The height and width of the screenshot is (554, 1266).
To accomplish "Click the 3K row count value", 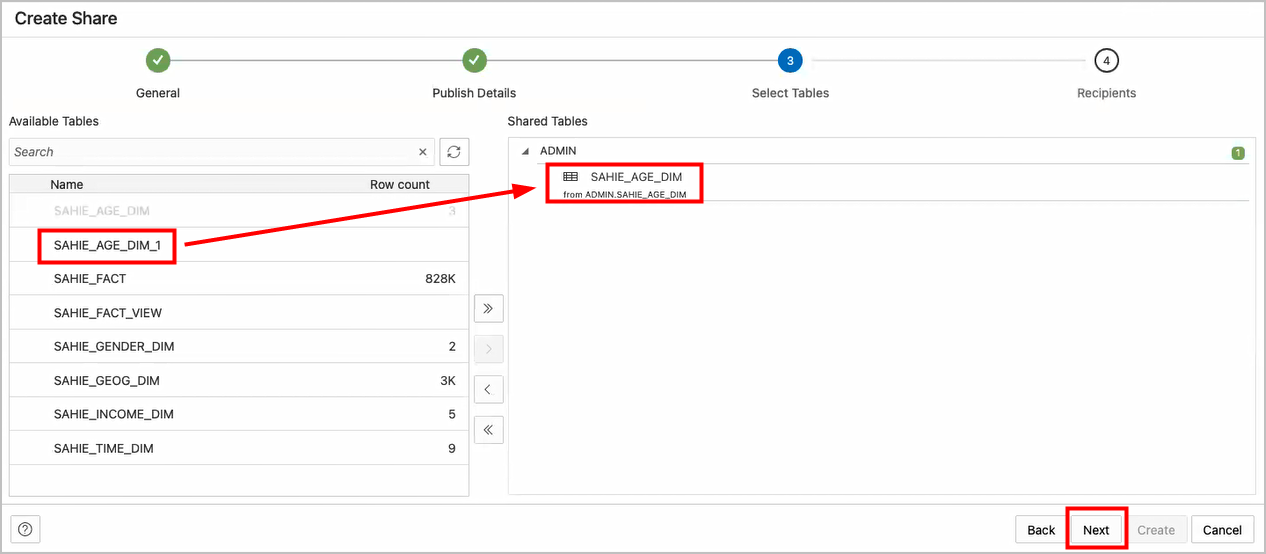I will click(x=448, y=381).
